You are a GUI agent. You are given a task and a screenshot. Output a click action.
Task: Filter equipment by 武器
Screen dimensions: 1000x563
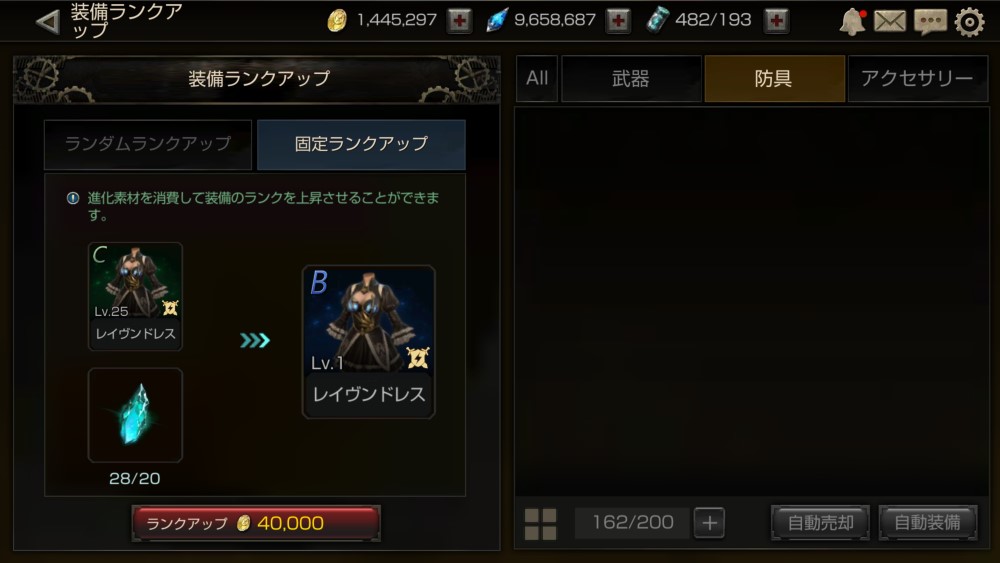[x=631, y=78]
